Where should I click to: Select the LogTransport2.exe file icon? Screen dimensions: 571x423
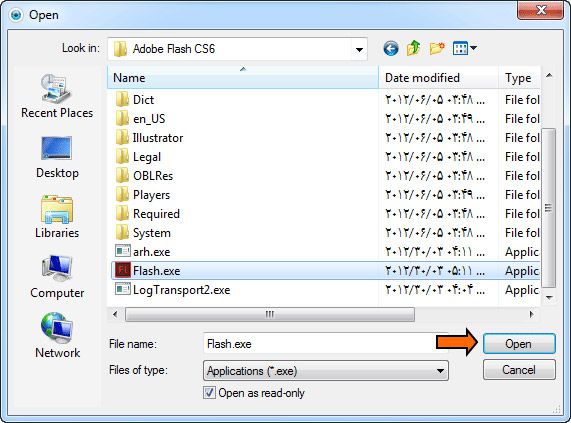[x=122, y=289]
